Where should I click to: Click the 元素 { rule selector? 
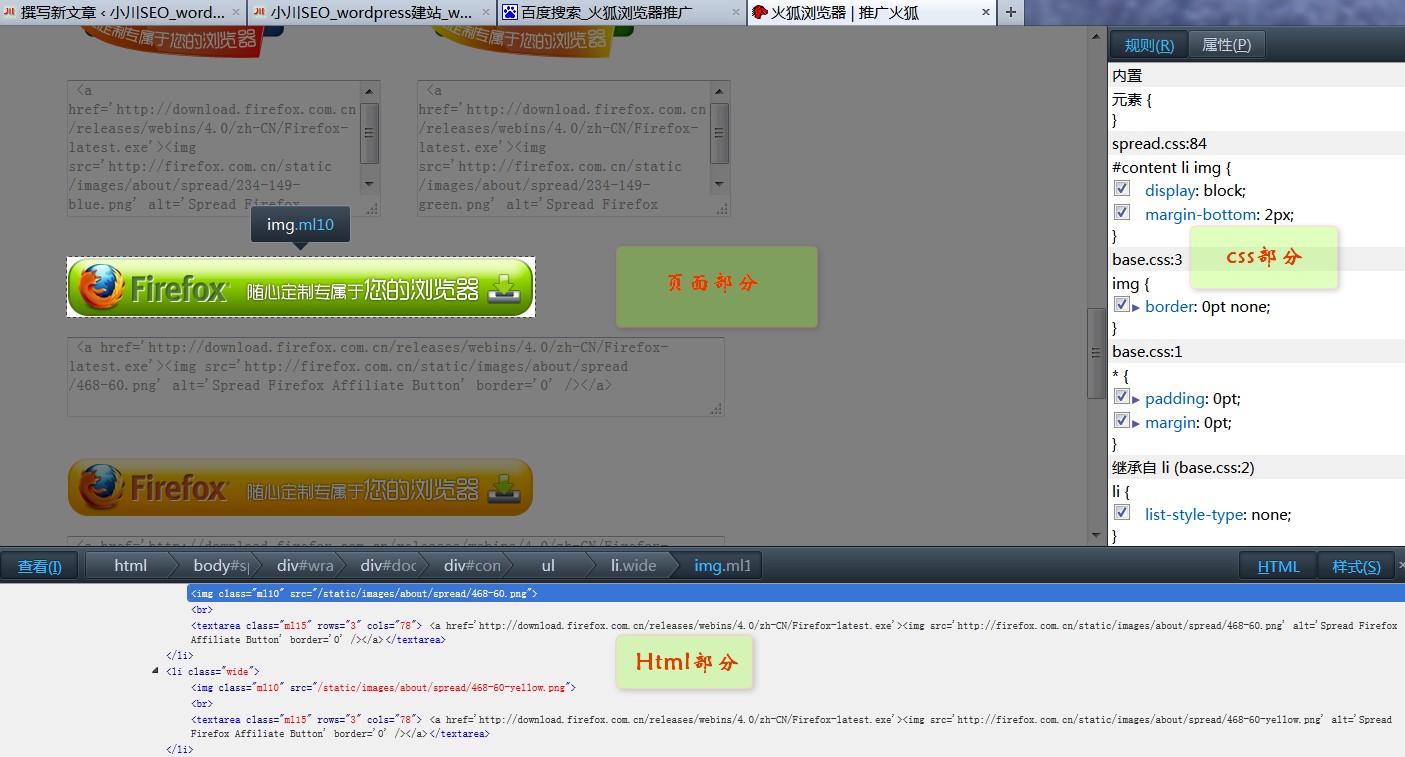pos(1133,99)
